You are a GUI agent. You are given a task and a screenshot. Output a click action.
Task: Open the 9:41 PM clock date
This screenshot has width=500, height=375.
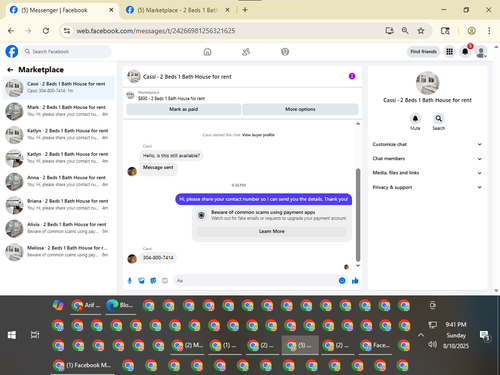(x=456, y=335)
